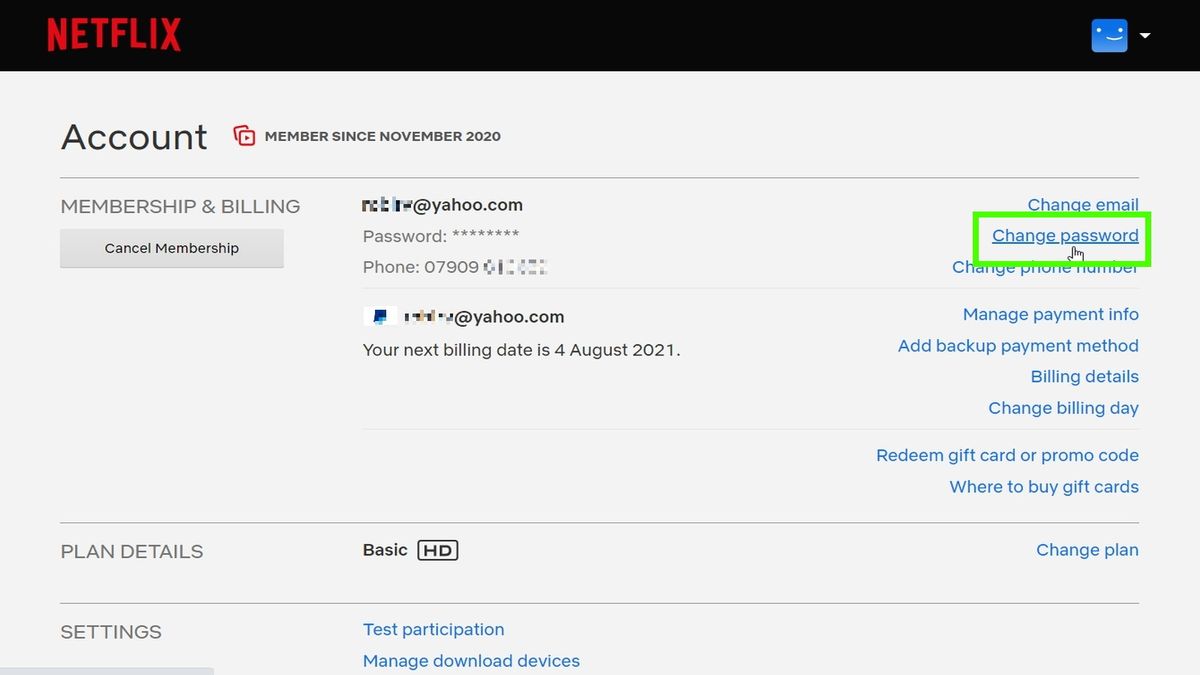View Billing details
1200x675 pixels.
click(1084, 376)
